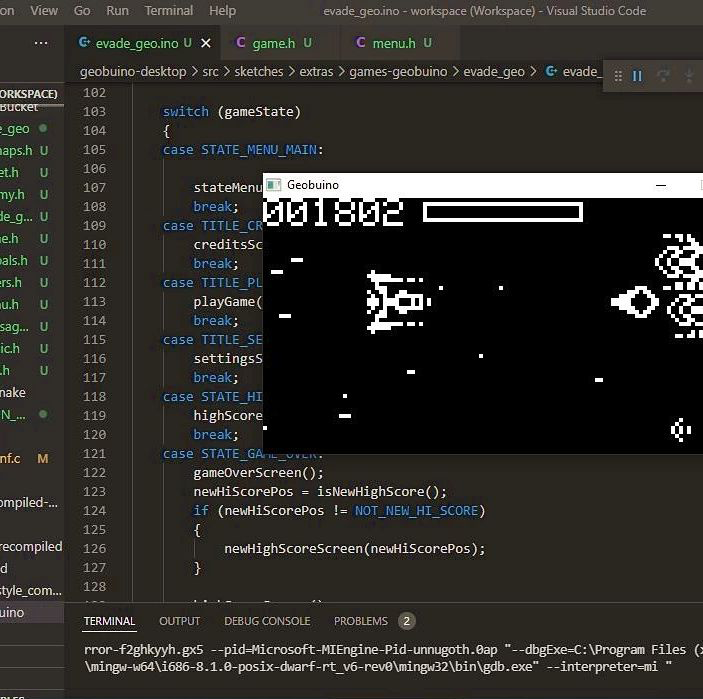Click newHighScoreScreen call on line 126
The width and height of the screenshot is (703, 699).
pyautogui.click(x=355, y=549)
